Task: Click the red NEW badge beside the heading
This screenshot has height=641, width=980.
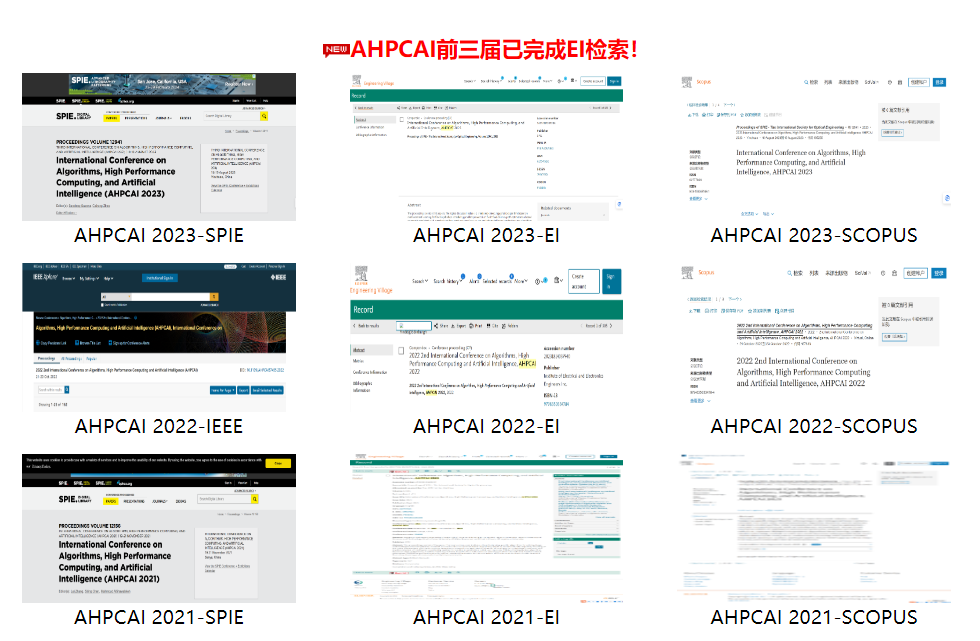Action: [x=336, y=50]
